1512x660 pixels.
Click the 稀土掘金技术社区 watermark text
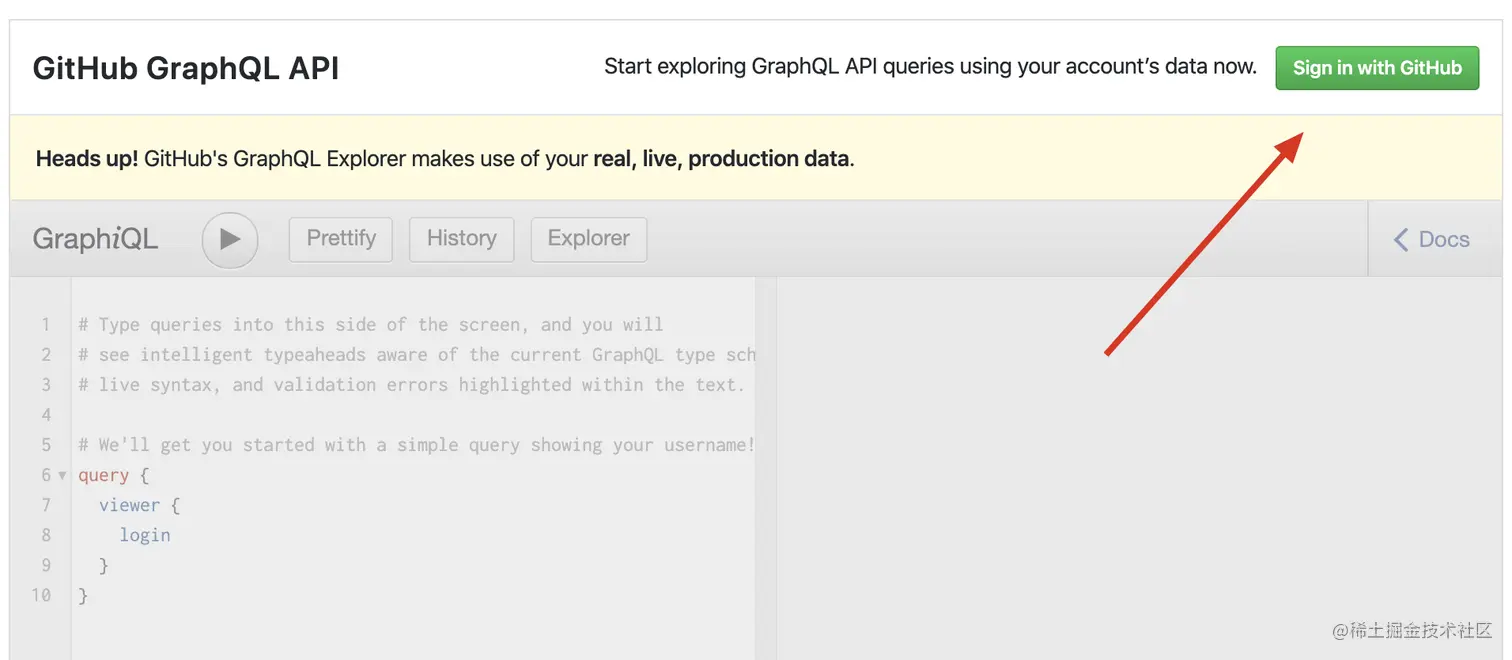pyautogui.click(x=1411, y=632)
